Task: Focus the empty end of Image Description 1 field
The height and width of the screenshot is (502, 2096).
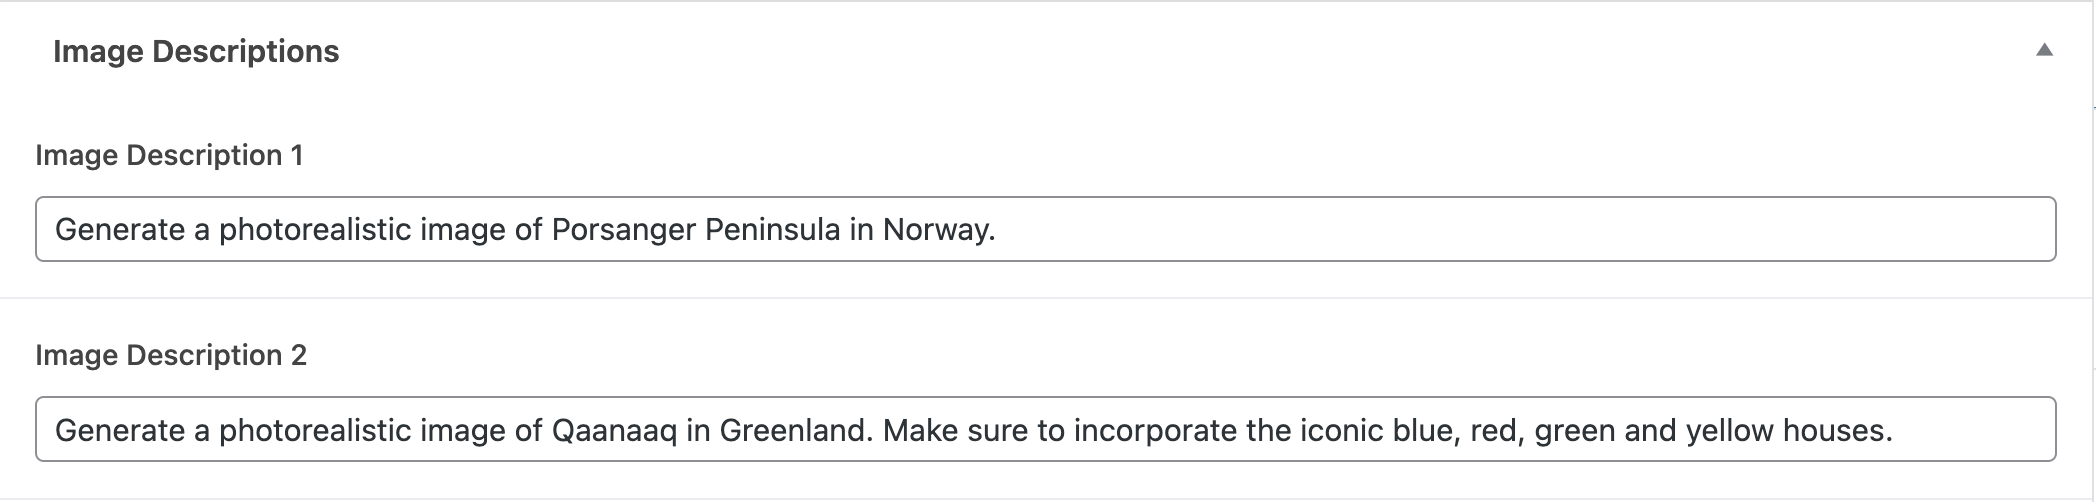Action: coord(1500,230)
